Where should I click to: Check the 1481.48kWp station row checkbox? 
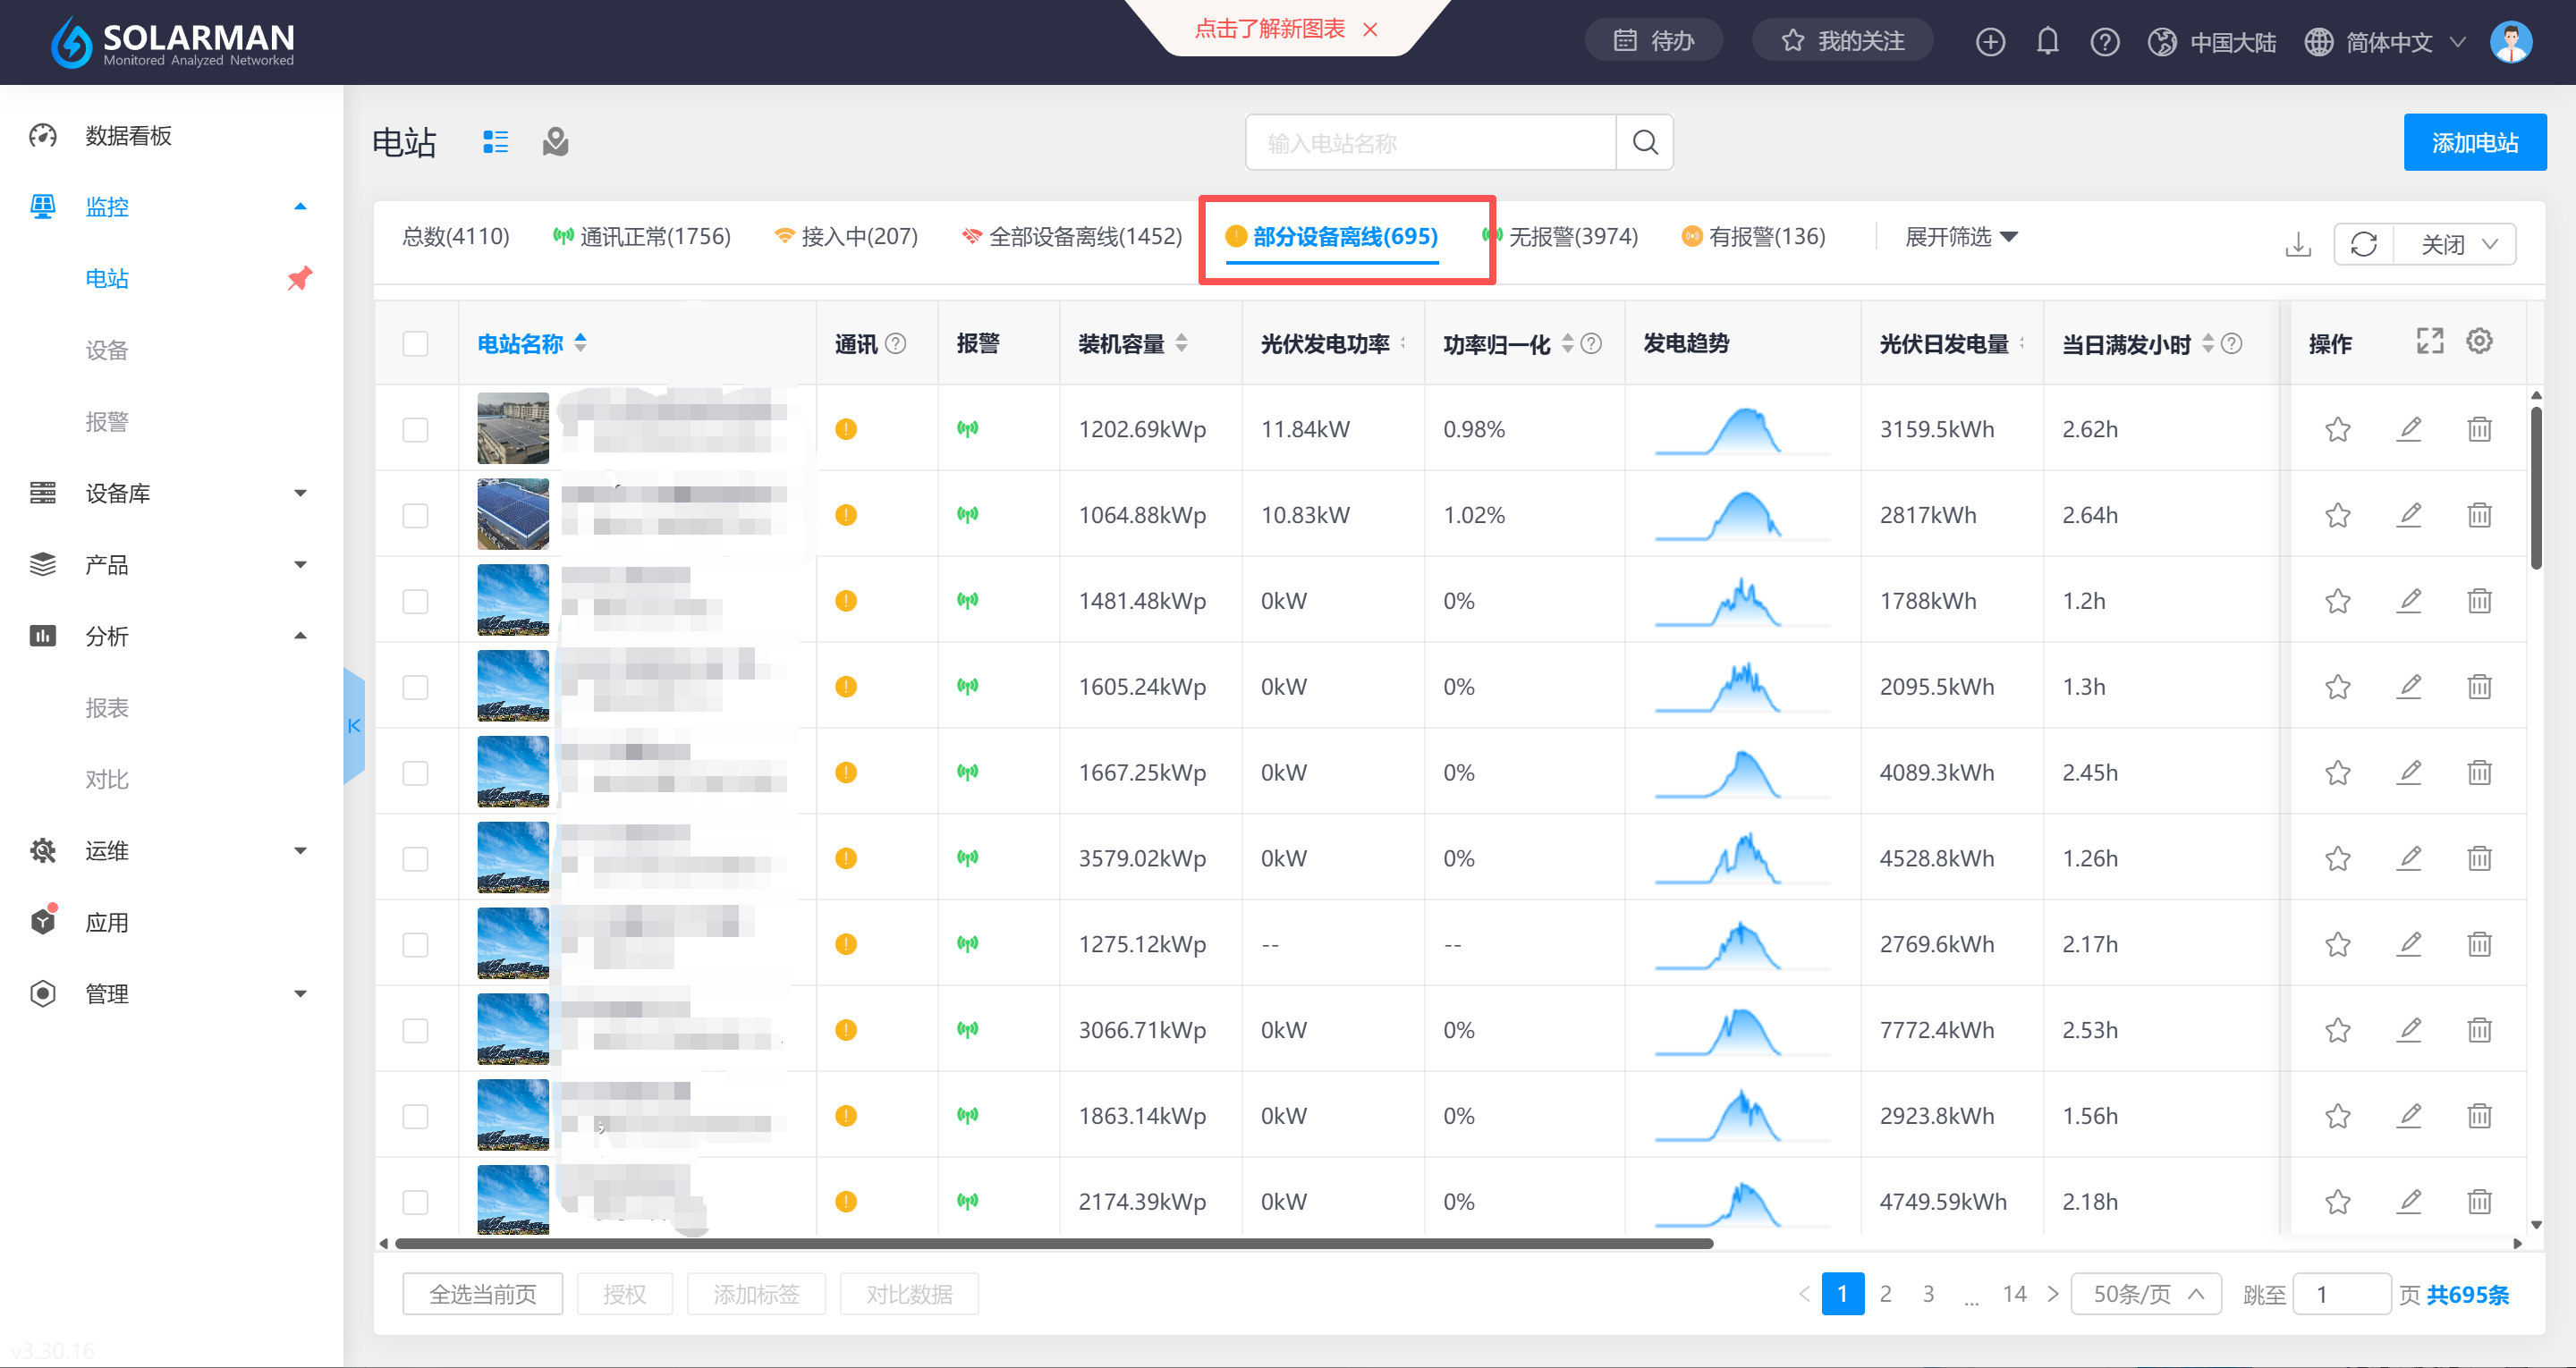point(415,601)
